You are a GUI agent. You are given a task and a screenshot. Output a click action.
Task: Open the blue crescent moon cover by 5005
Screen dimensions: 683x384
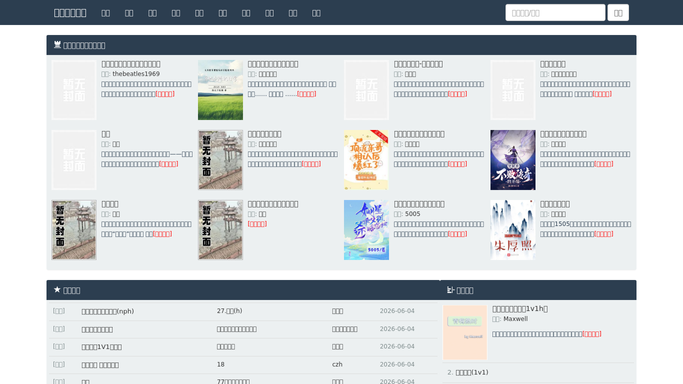tap(366, 230)
